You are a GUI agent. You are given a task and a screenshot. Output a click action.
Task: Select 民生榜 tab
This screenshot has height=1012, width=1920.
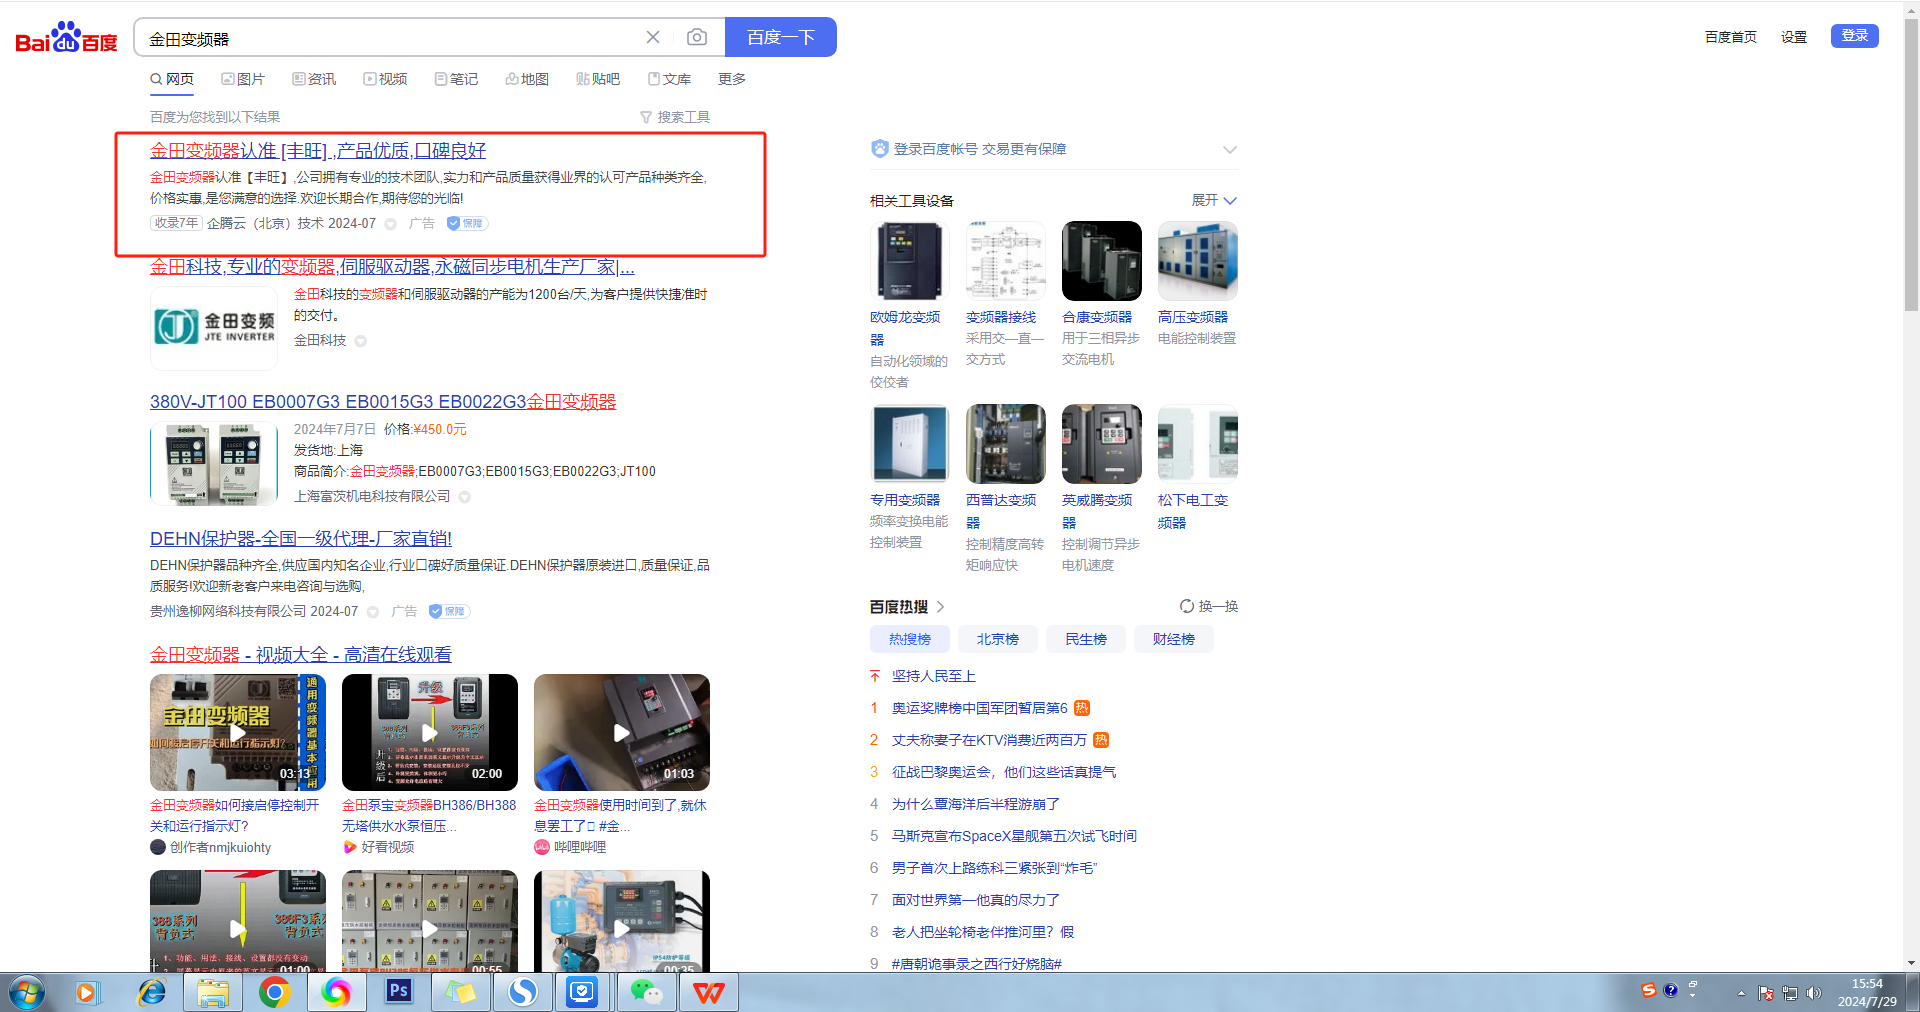1086,639
